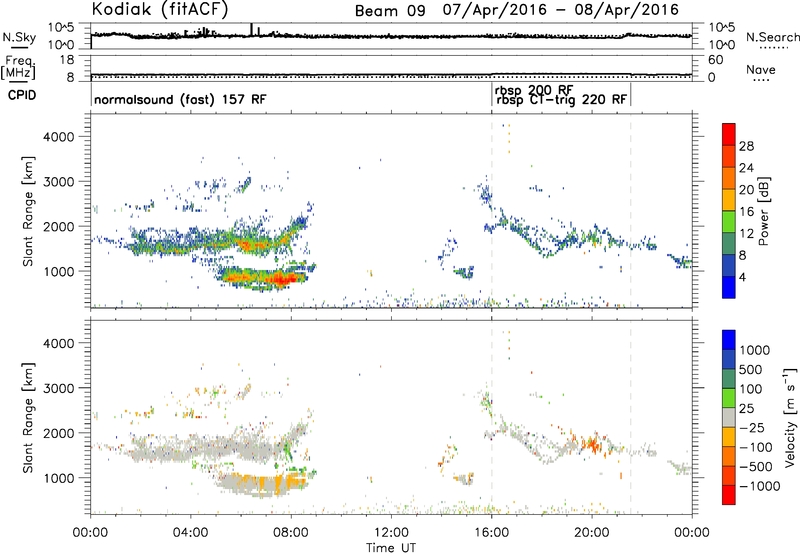800x554 pixels.
Task: Click the 4000 tick on the power panel
Action: (x=59, y=137)
